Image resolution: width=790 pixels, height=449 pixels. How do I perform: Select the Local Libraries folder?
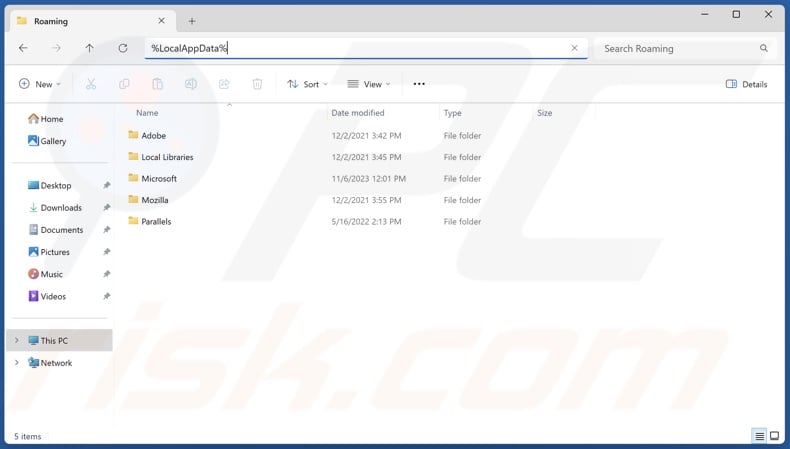click(x=167, y=157)
